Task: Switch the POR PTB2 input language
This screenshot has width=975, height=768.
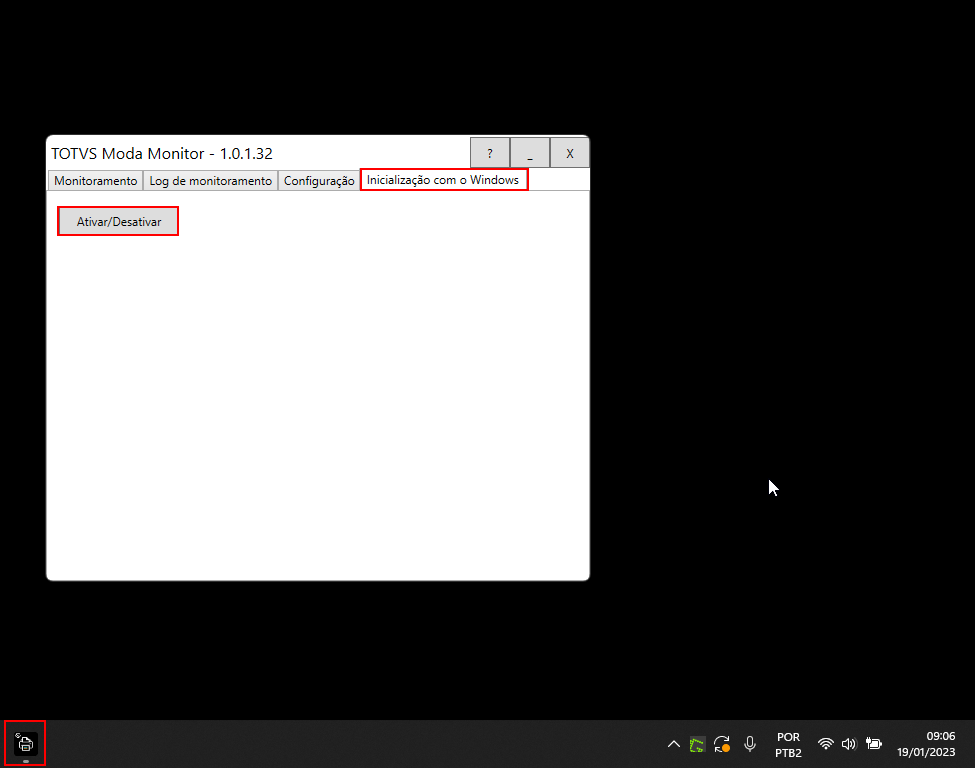Action: (x=788, y=744)
